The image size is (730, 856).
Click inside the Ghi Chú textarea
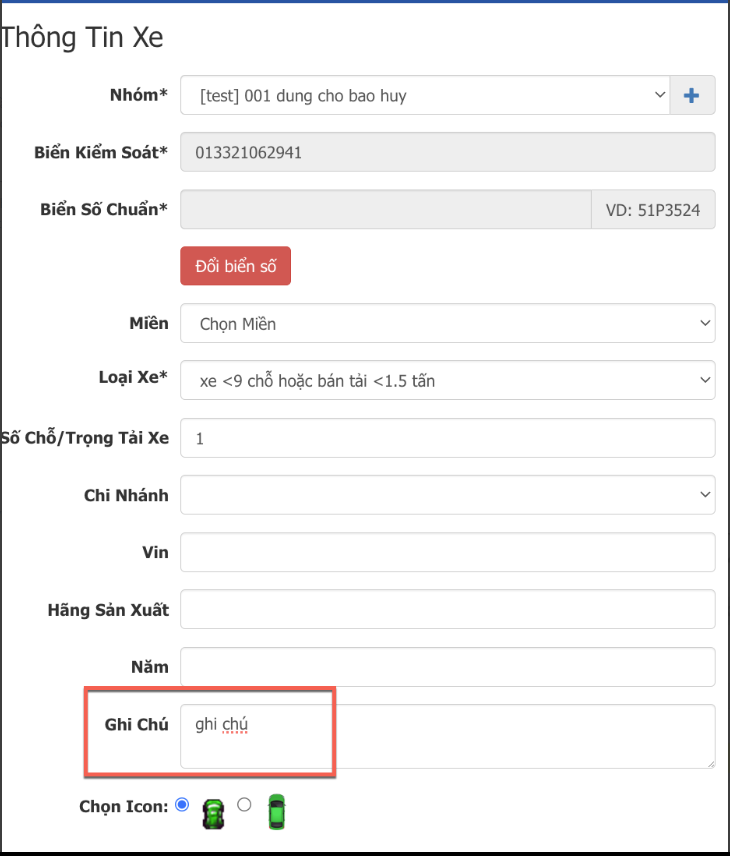click(448, 736)
